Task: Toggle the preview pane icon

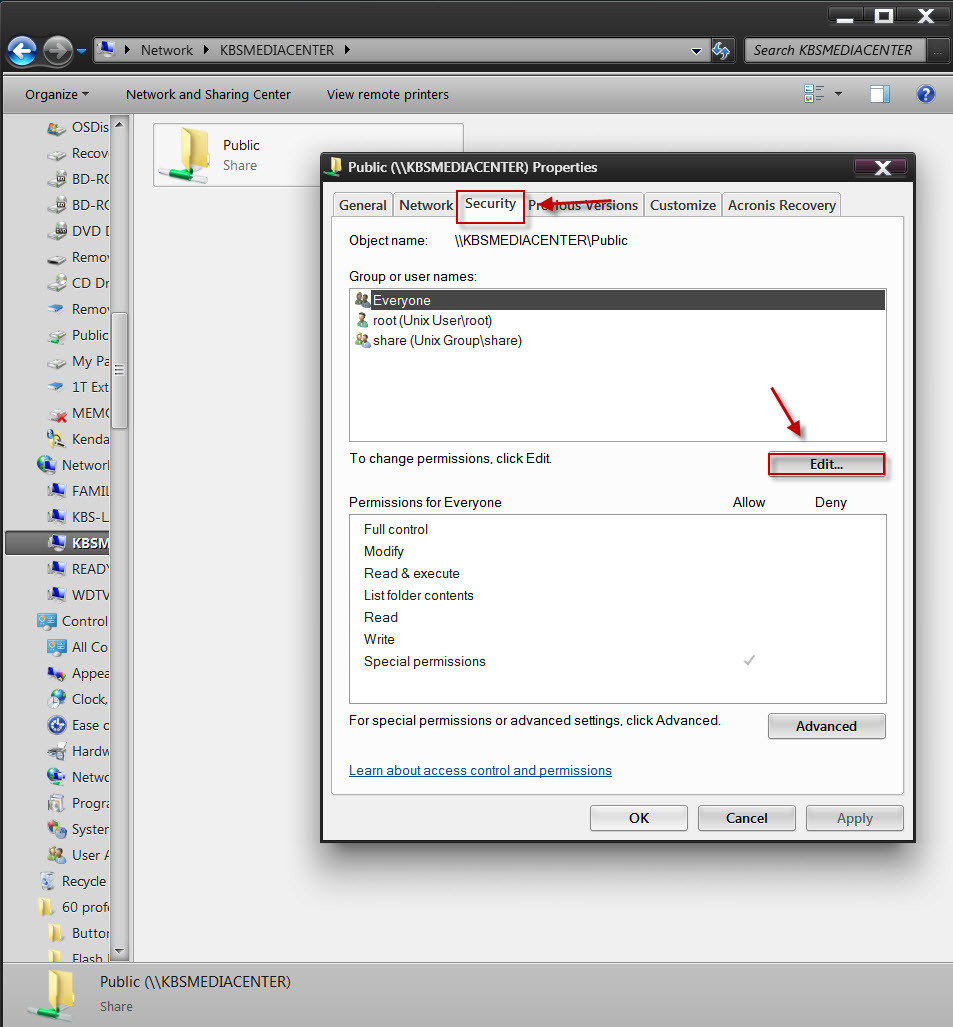Action: pyautogui.click(x=880, y=94)
